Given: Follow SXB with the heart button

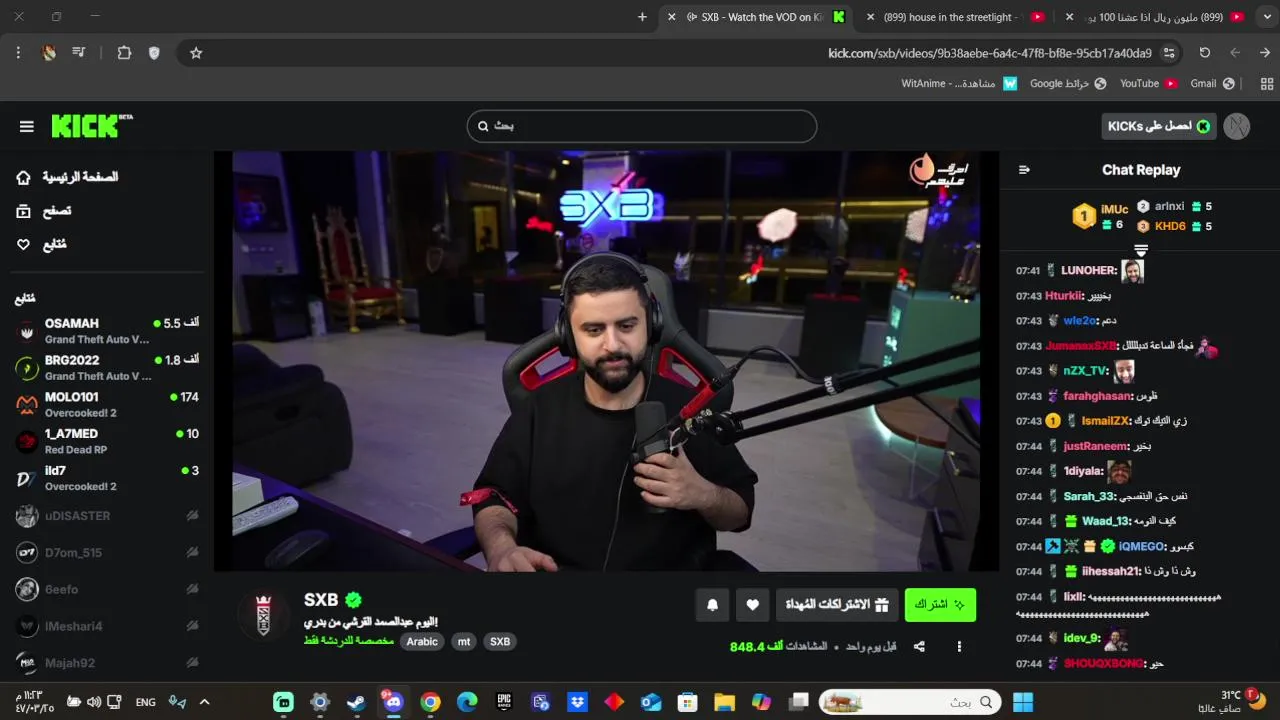Looking at the screenshot, I should (753, 605).
